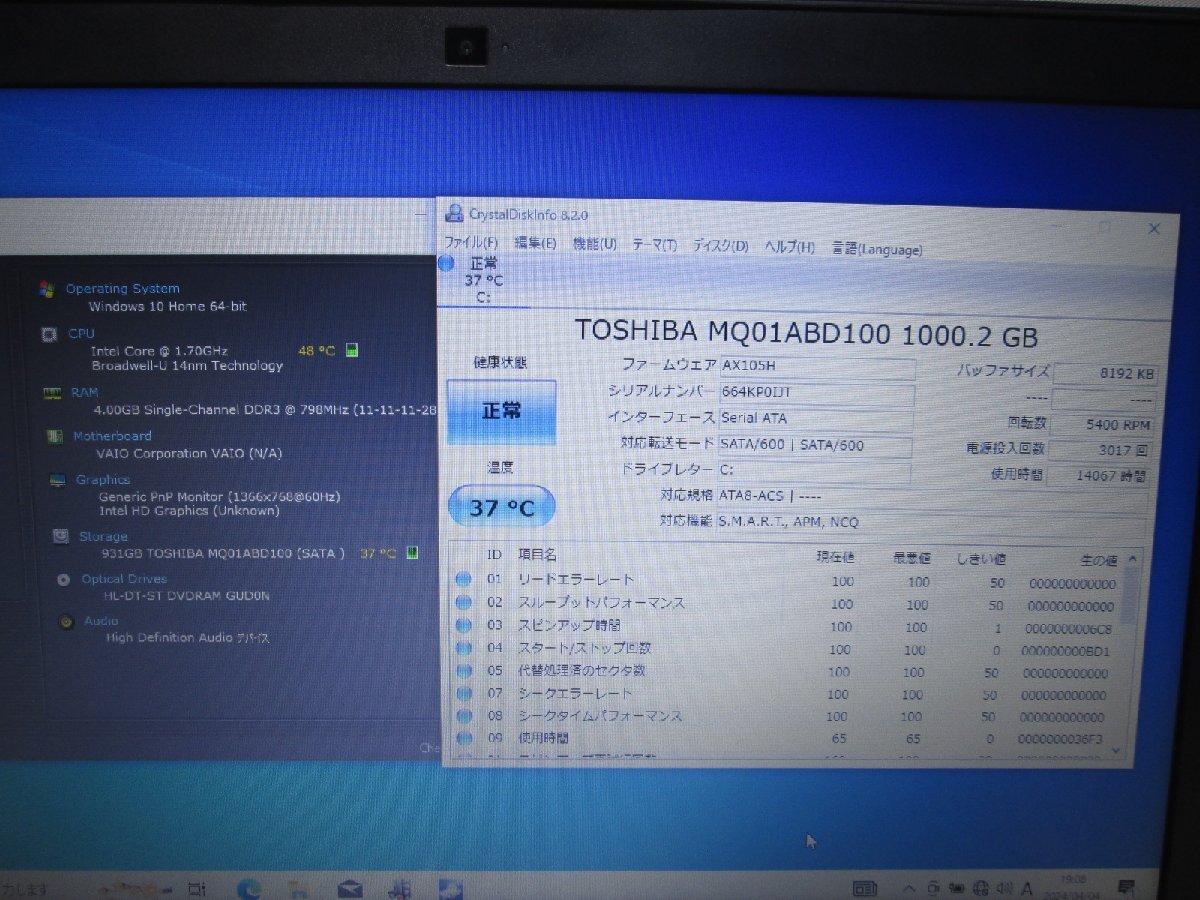Open the ヘルプ(H) menu
The height and width of the screenshot is (900, 1200).
coord(789,247)
